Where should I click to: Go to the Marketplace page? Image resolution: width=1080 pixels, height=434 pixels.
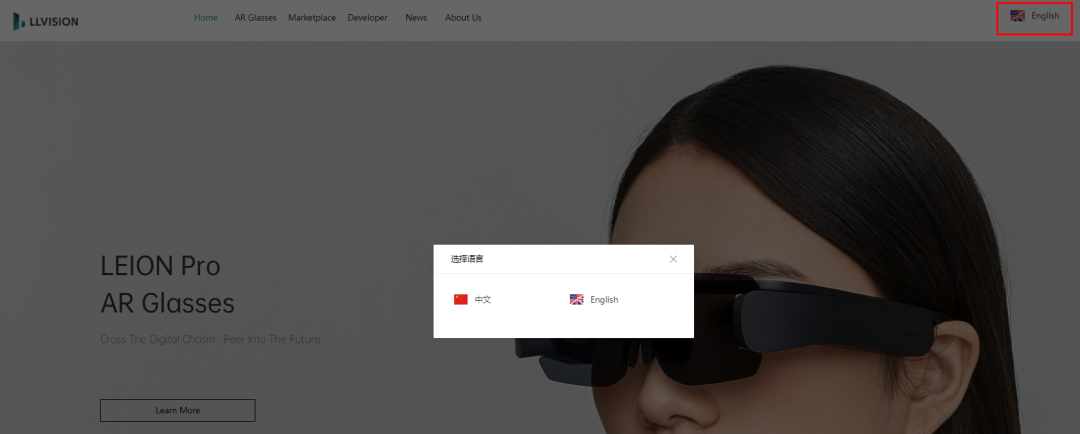click(x=312, y=18)
